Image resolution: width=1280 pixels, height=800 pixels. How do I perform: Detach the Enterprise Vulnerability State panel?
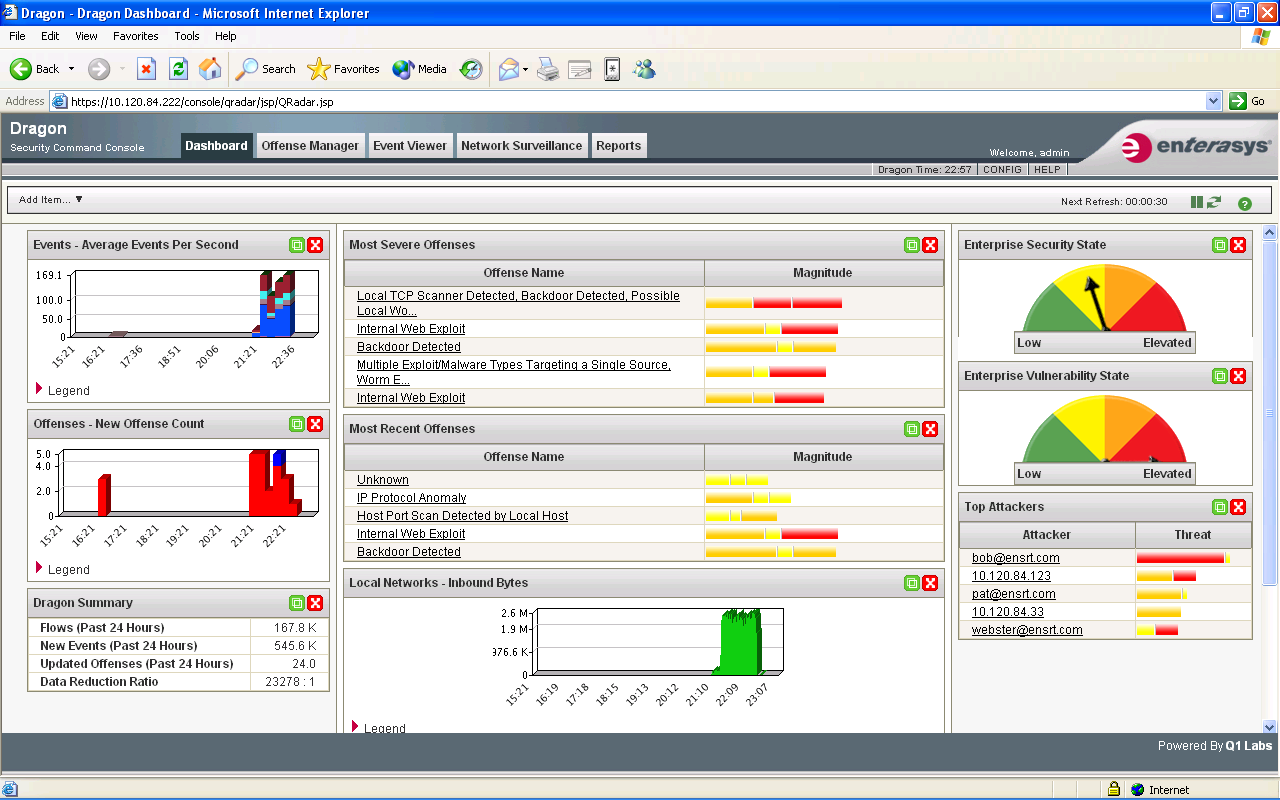[1220, 376]
